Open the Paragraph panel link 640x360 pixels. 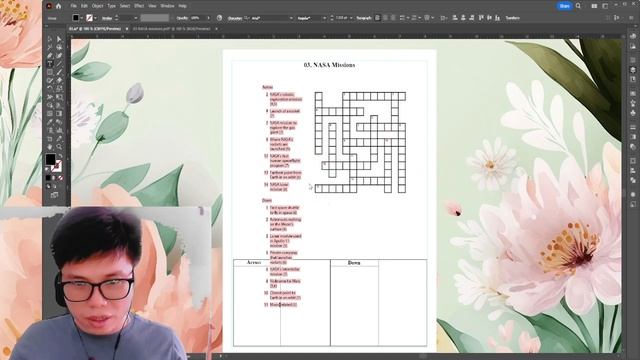pyautogui.click(x=364, y=18)
